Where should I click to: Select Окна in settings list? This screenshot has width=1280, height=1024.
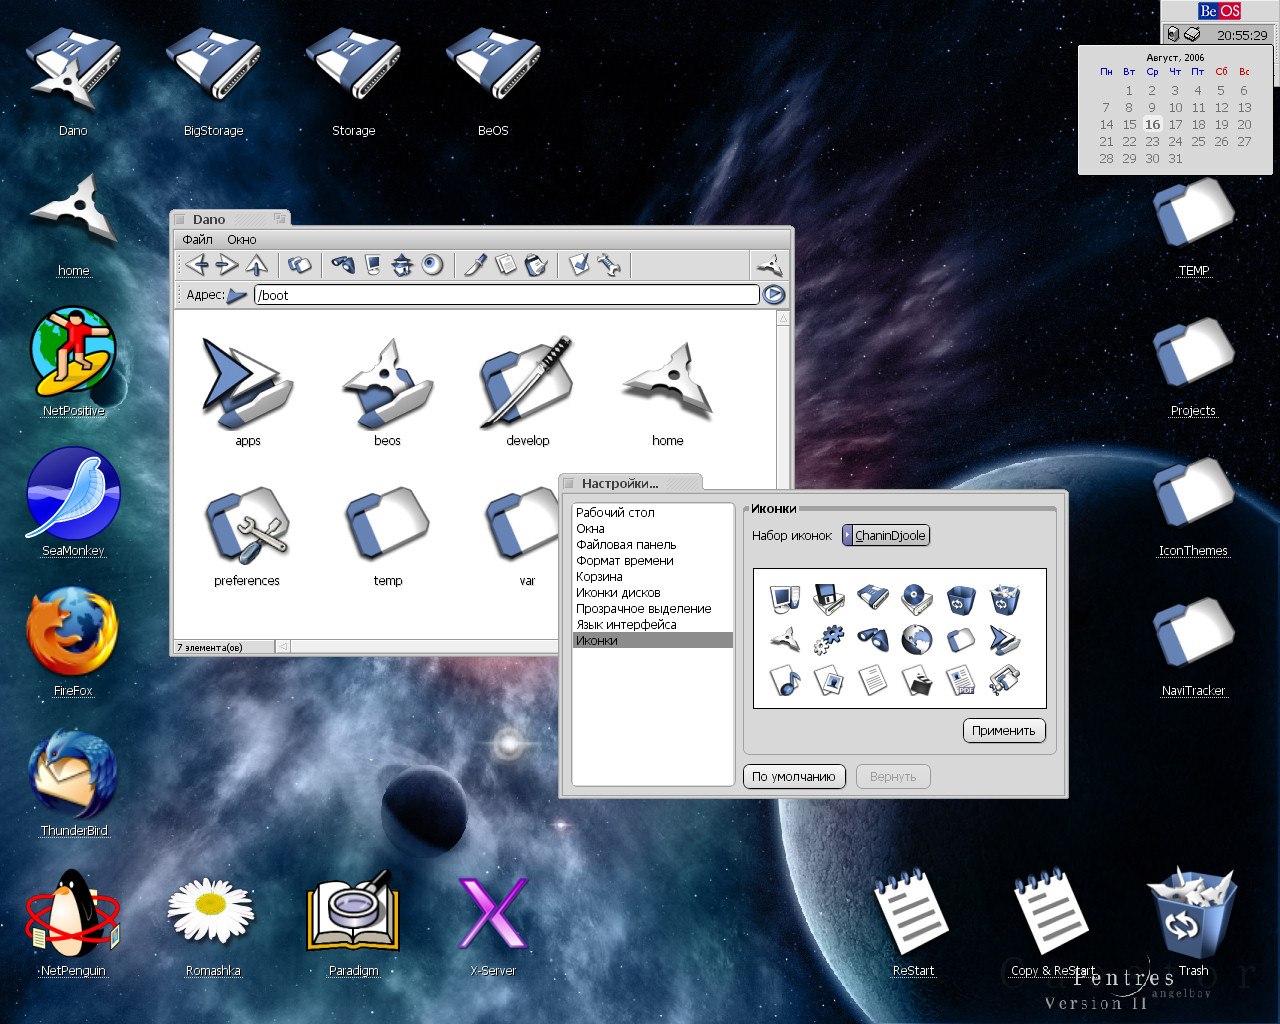click(653, 528)
